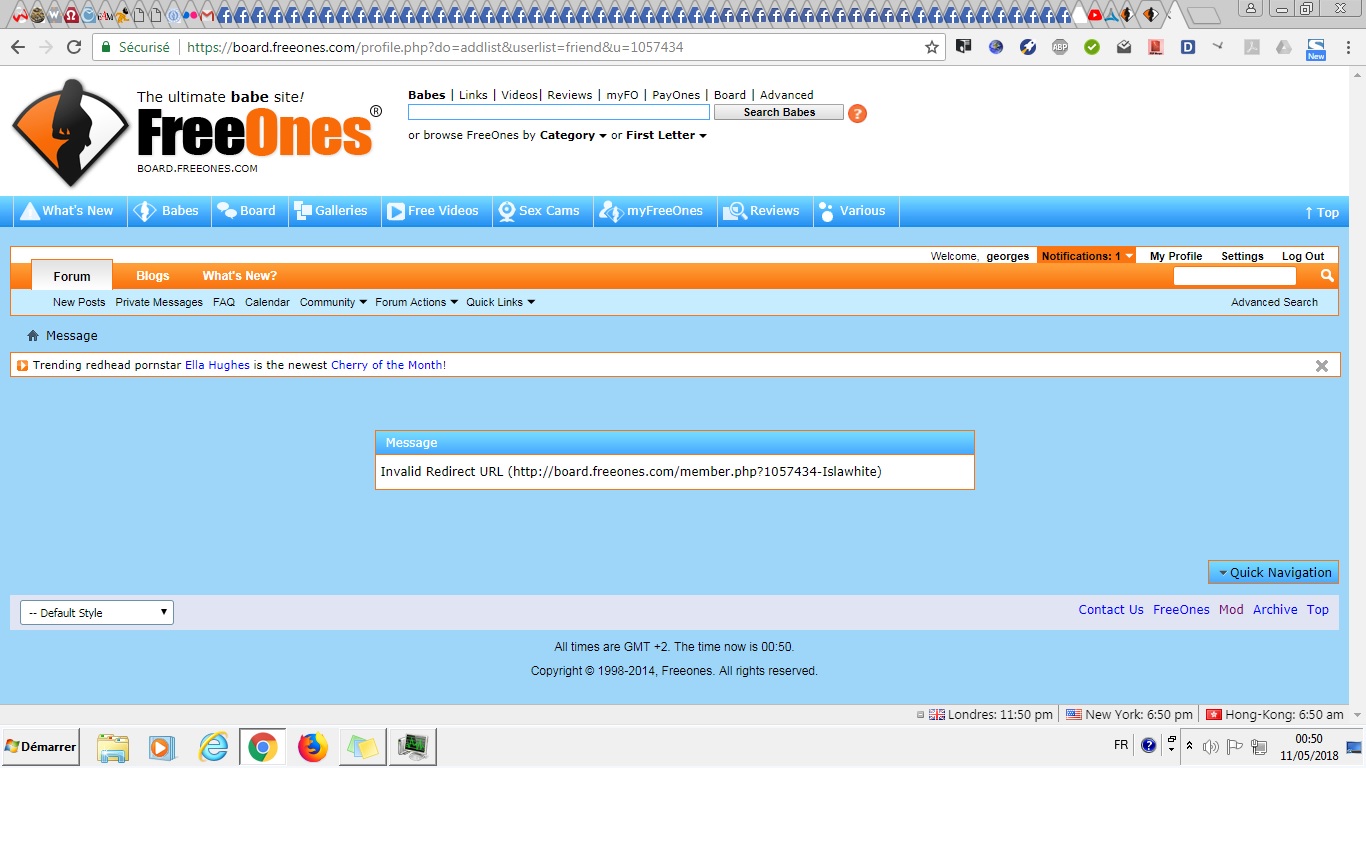
Task: Click the taskbar volume speaker icon
Action: 1211,747
